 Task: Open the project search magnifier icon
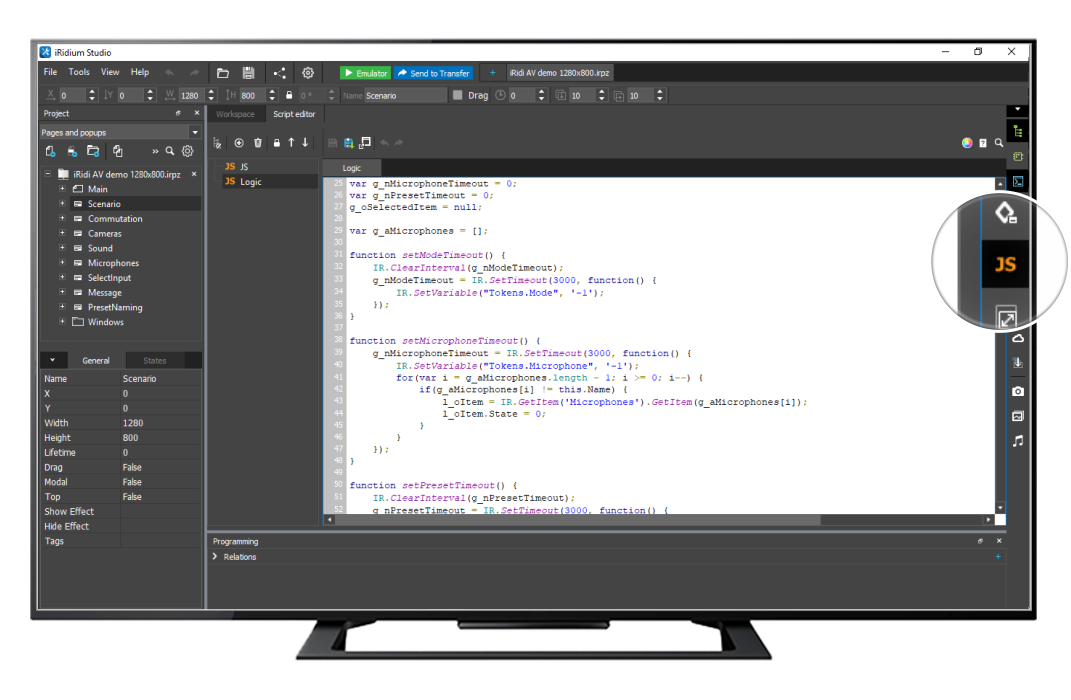[x=170, y=151]
